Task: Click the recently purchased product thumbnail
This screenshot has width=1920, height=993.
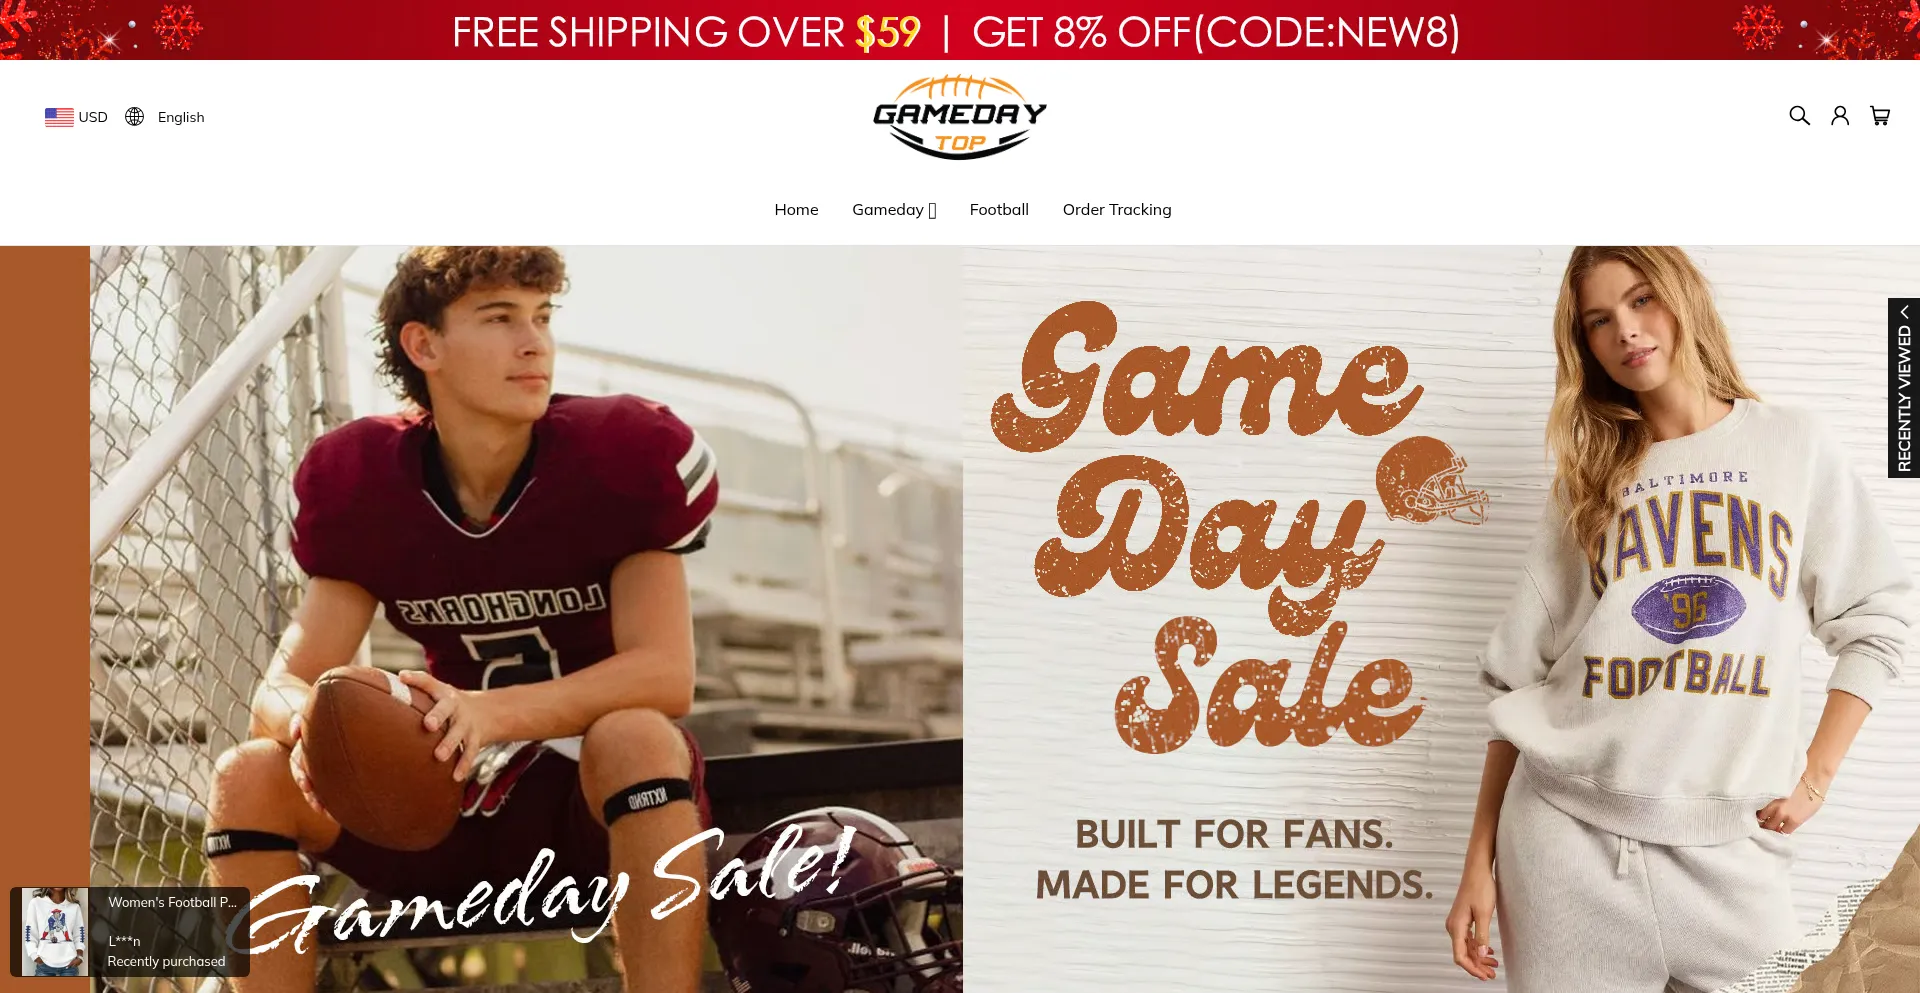Action: (54, 932)
